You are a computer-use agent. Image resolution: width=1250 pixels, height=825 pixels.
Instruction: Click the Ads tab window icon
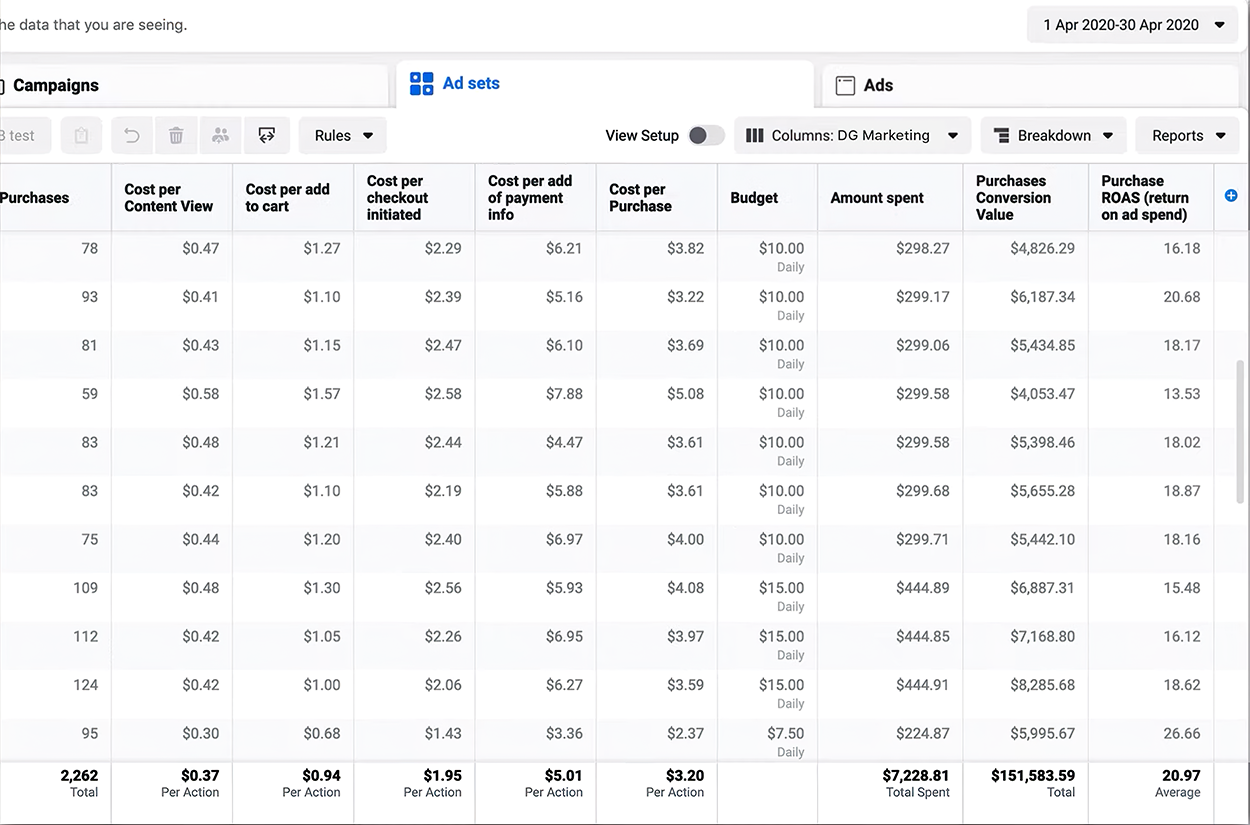(x=845, y=86)
